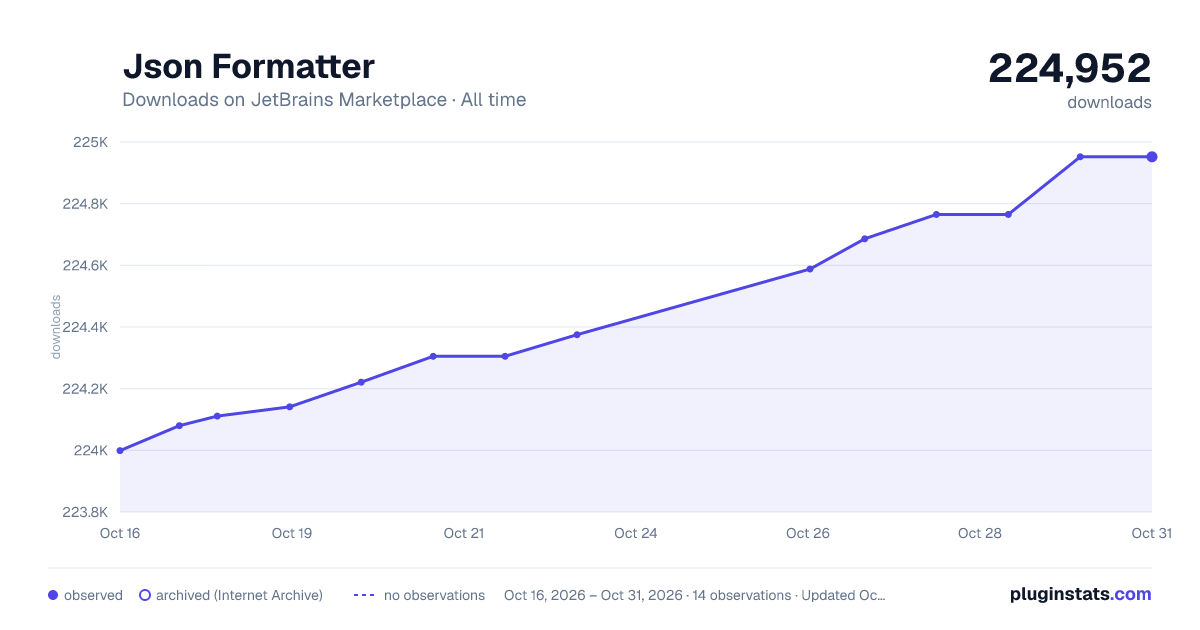Click the "Downloads on JetBrains Marketplace · All time" subtitle
The width and height of the screenshot is (1200, 630).
pyautogui.click(x=324, y=100)
